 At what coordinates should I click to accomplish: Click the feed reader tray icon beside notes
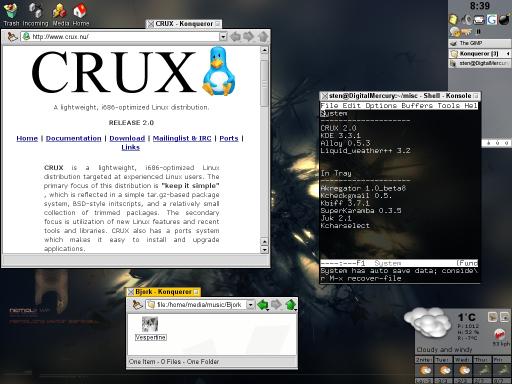click(466, 20)
